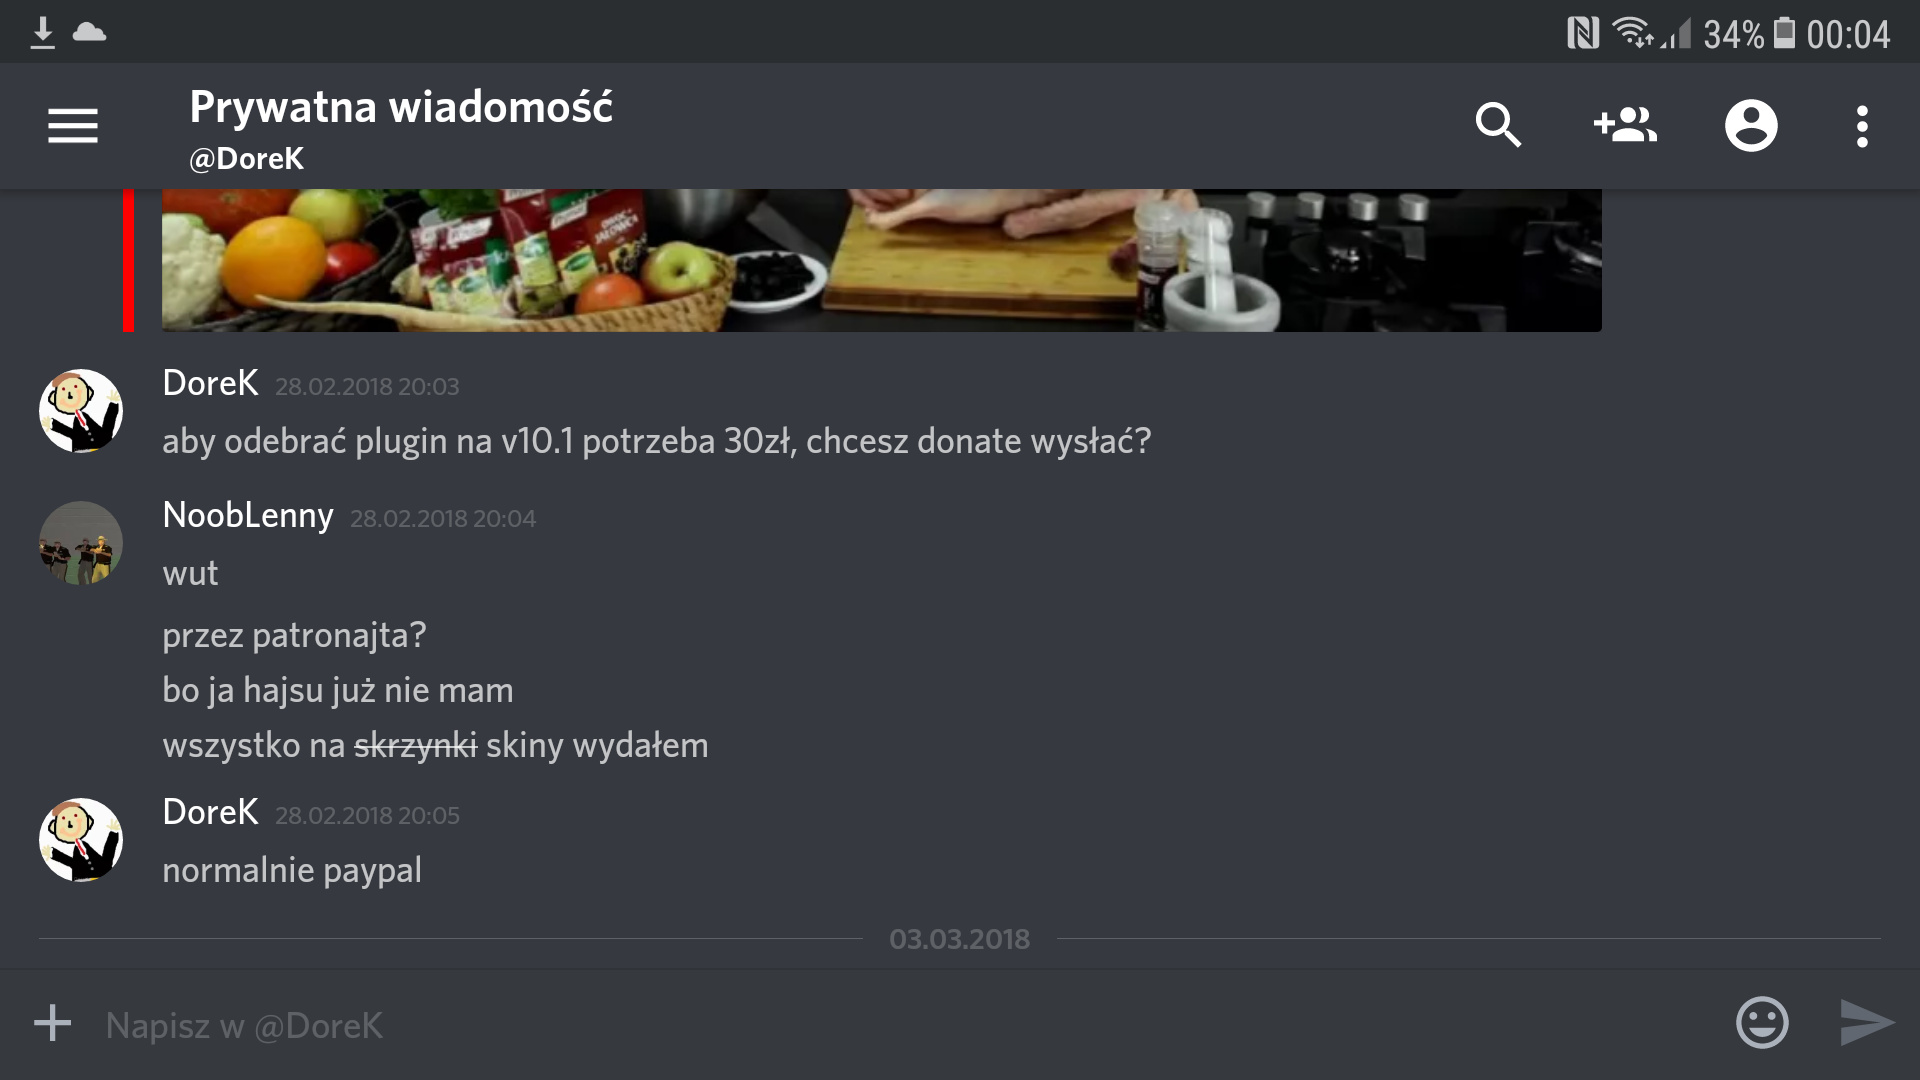Select the NoobLenny username label
The width and height of the screenshot is (1920, 1080).
[x=248, y=516]
